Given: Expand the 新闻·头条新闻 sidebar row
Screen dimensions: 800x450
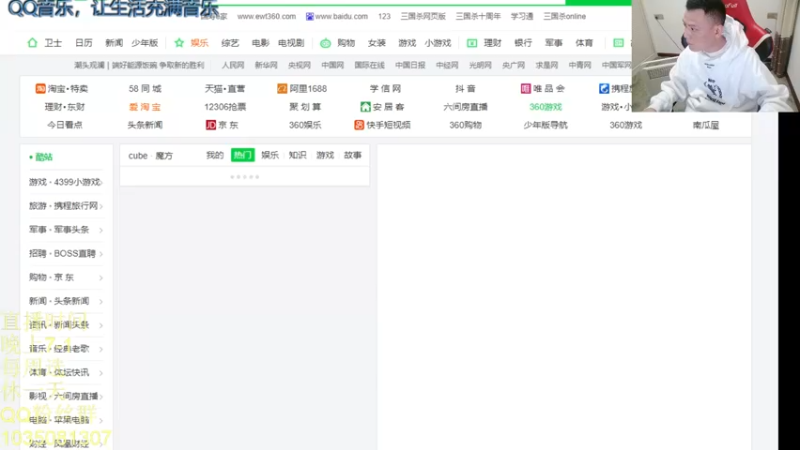Looking at the screenshot, I should (66, 301).
